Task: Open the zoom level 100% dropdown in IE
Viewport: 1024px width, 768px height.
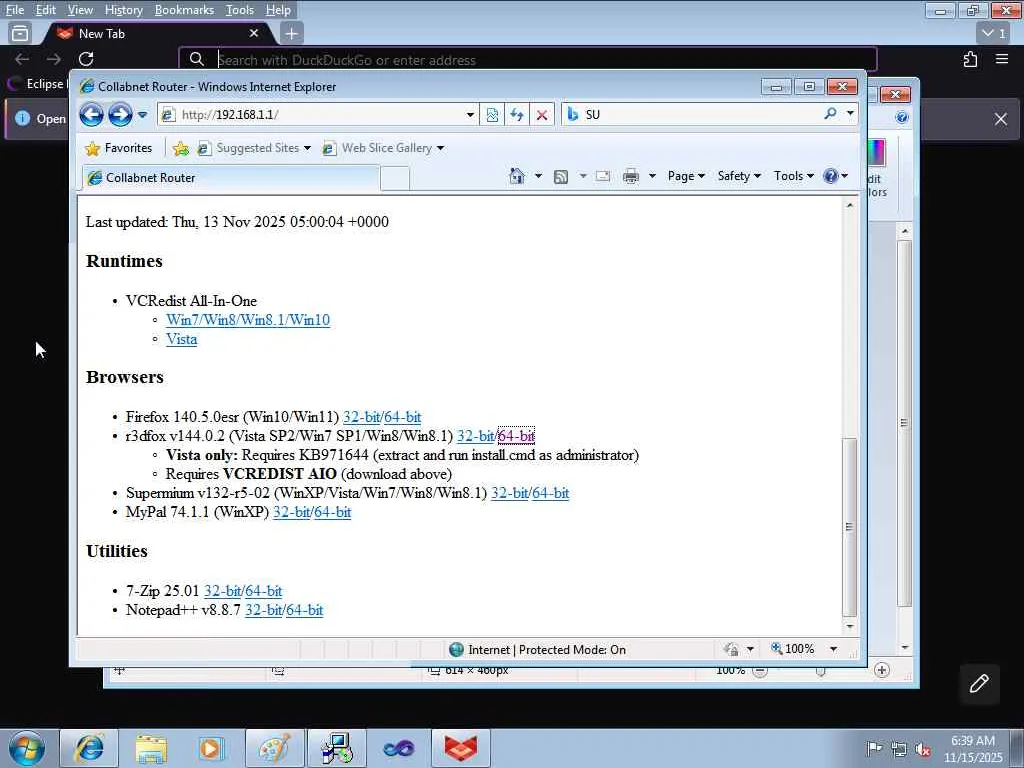Action: click(833, 649)
